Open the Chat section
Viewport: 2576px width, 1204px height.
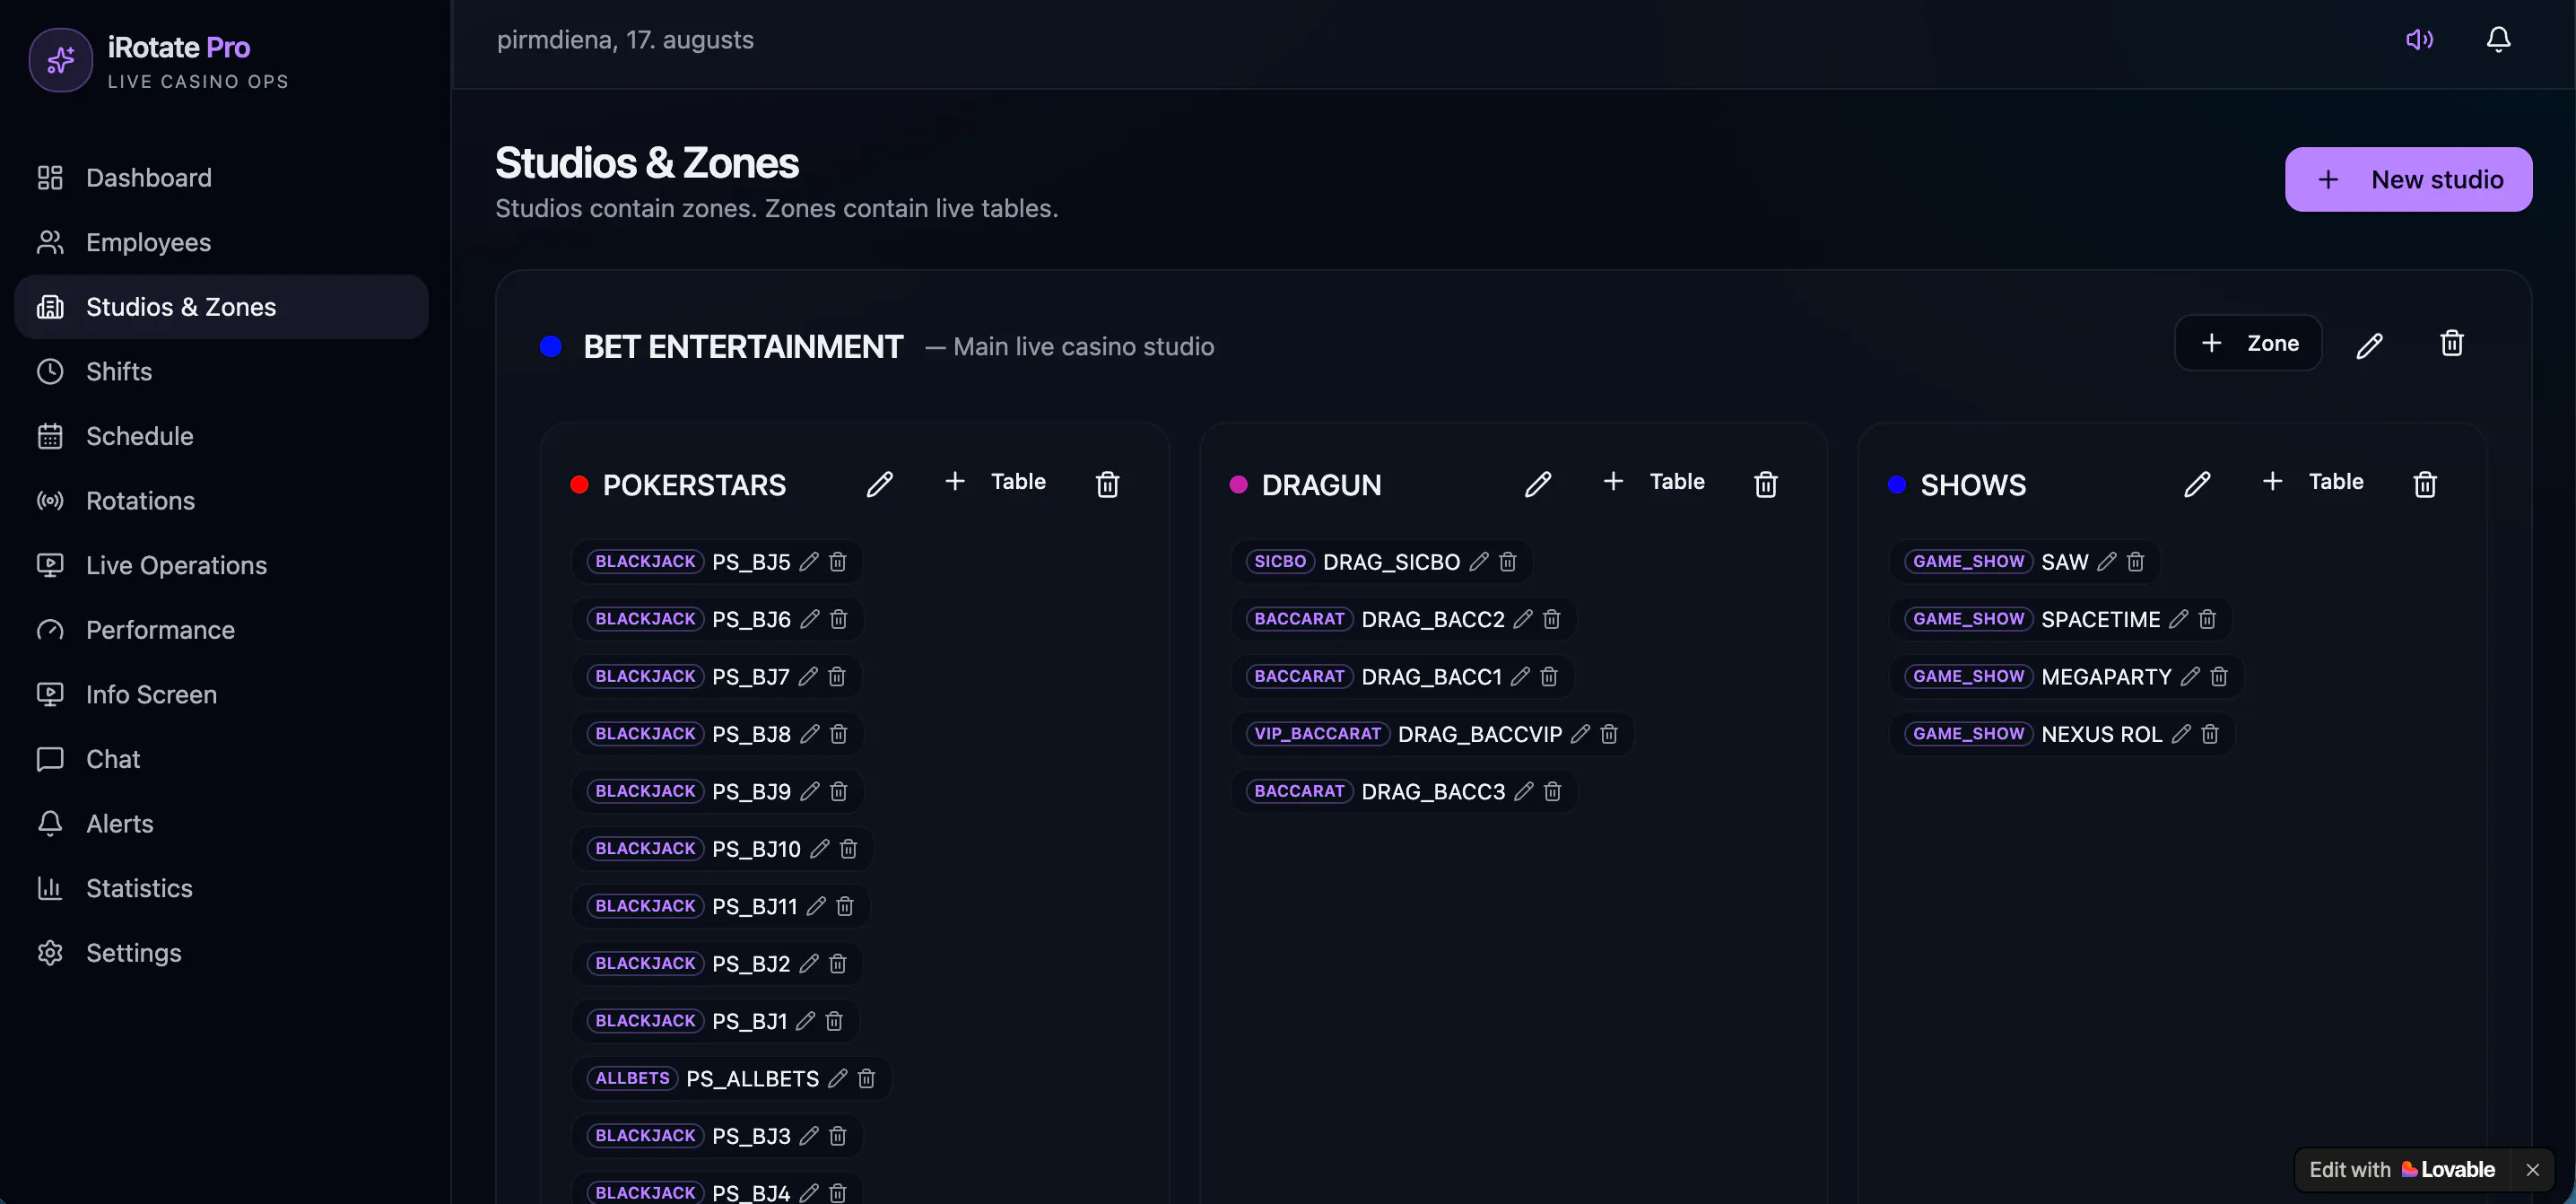coord(221,759)
